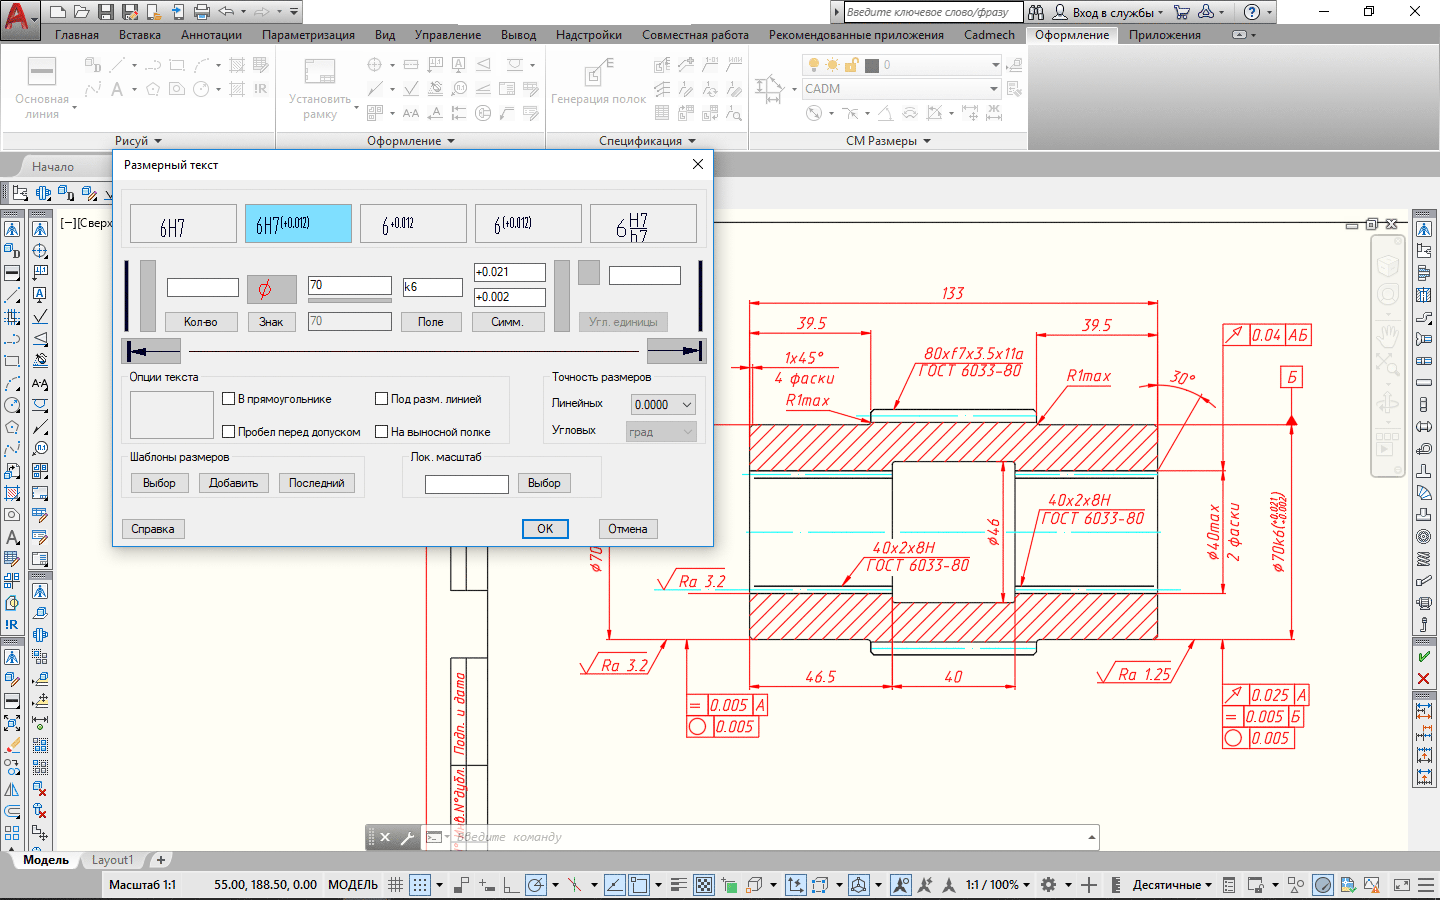The height and width of the screenshot is (900, 1440).
Task: Click the Save icon in quick access toolbar
Action: 106,12
